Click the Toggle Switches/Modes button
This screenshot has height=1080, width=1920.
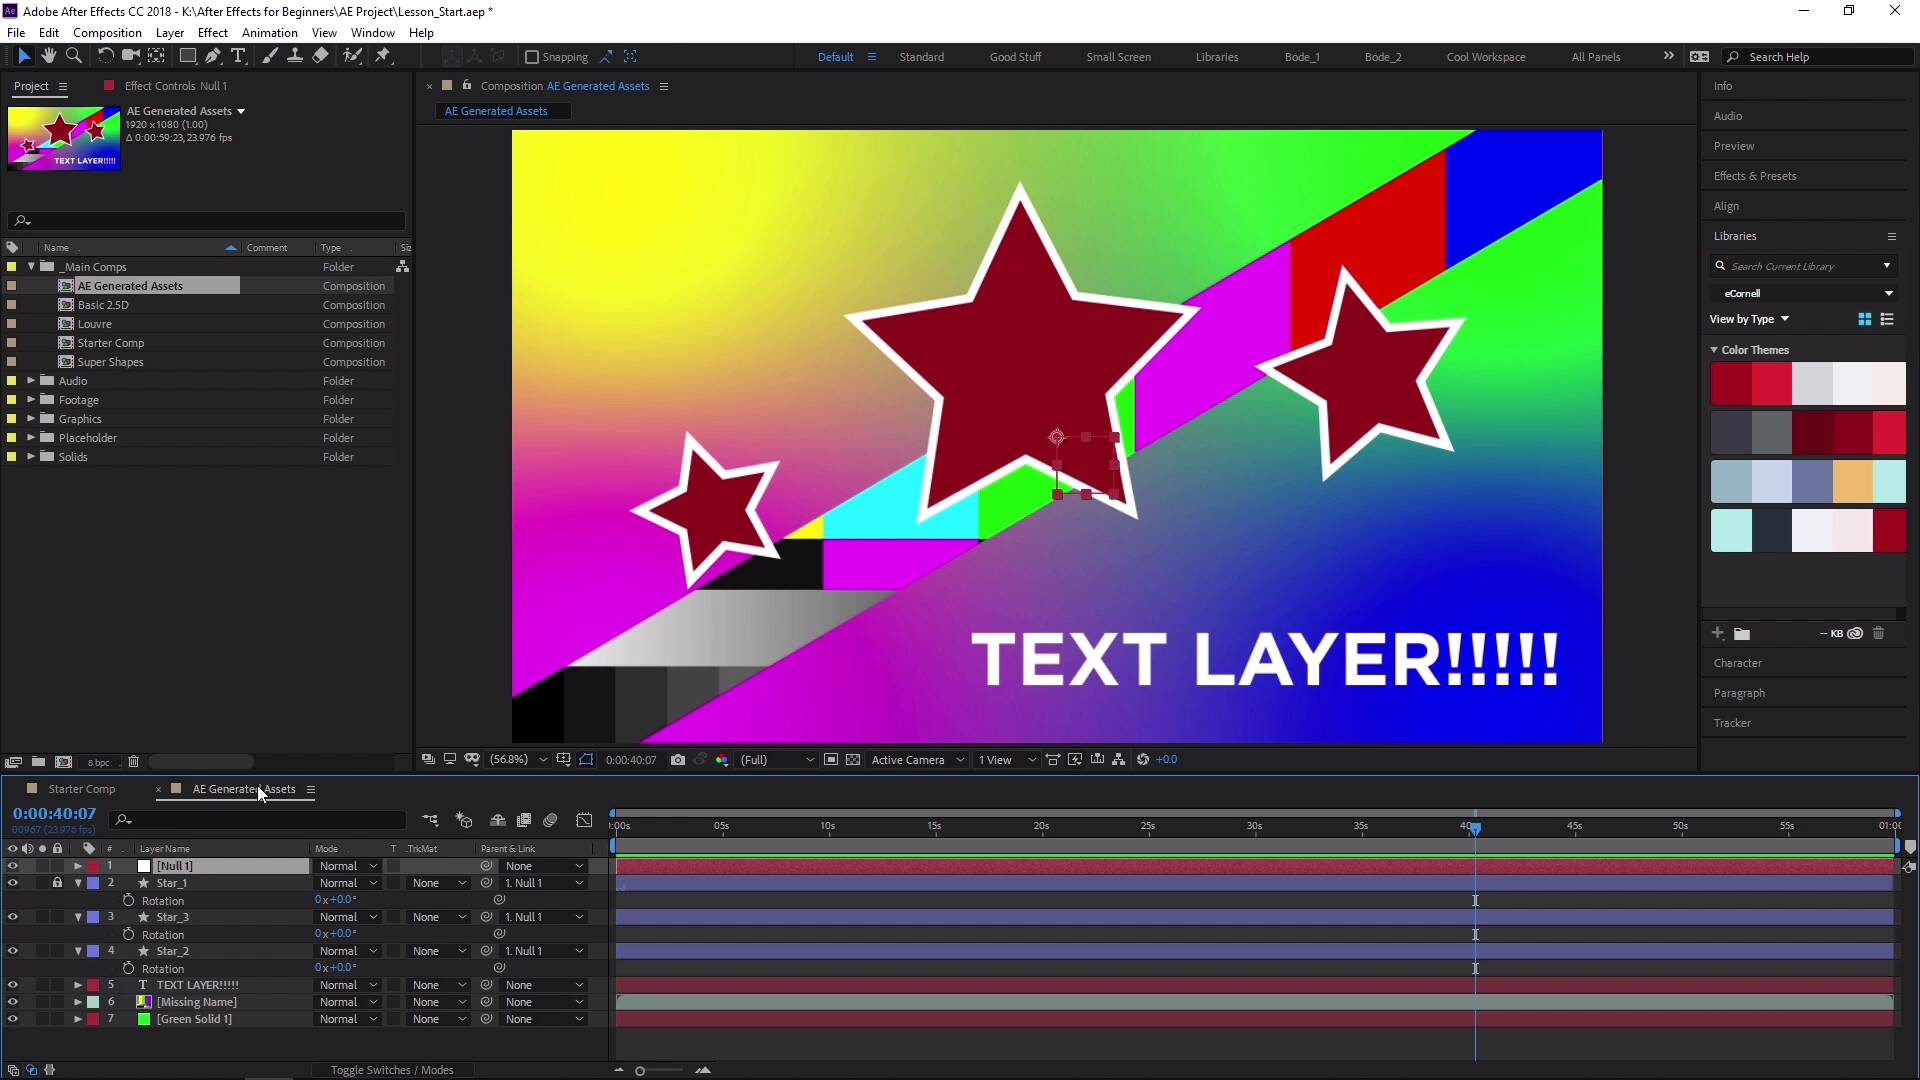click(393, 1069)
